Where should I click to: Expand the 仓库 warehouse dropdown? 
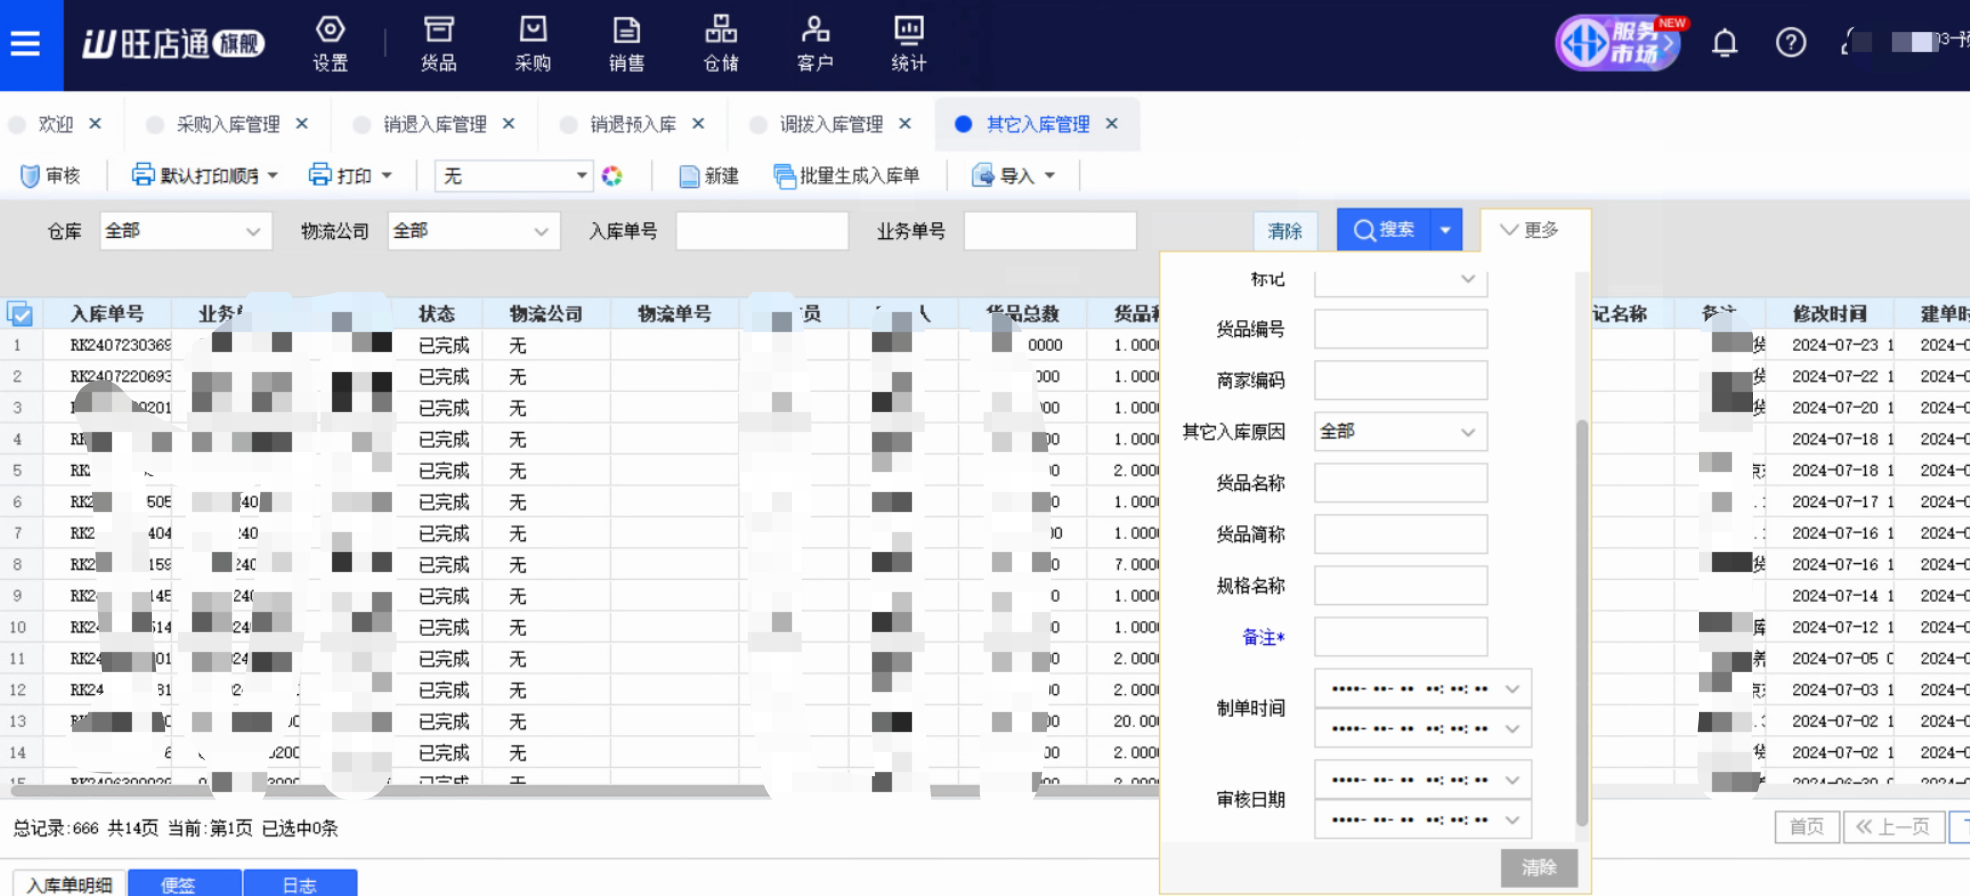coord(185,231)
